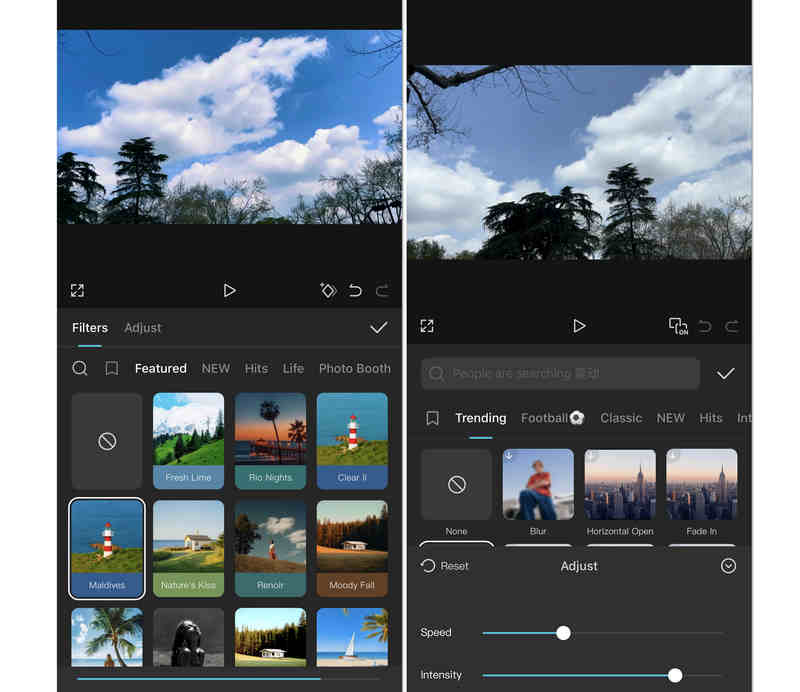Select Featured filter category
800x692 pixels.
pyautogui.click(x=161, y=368)
